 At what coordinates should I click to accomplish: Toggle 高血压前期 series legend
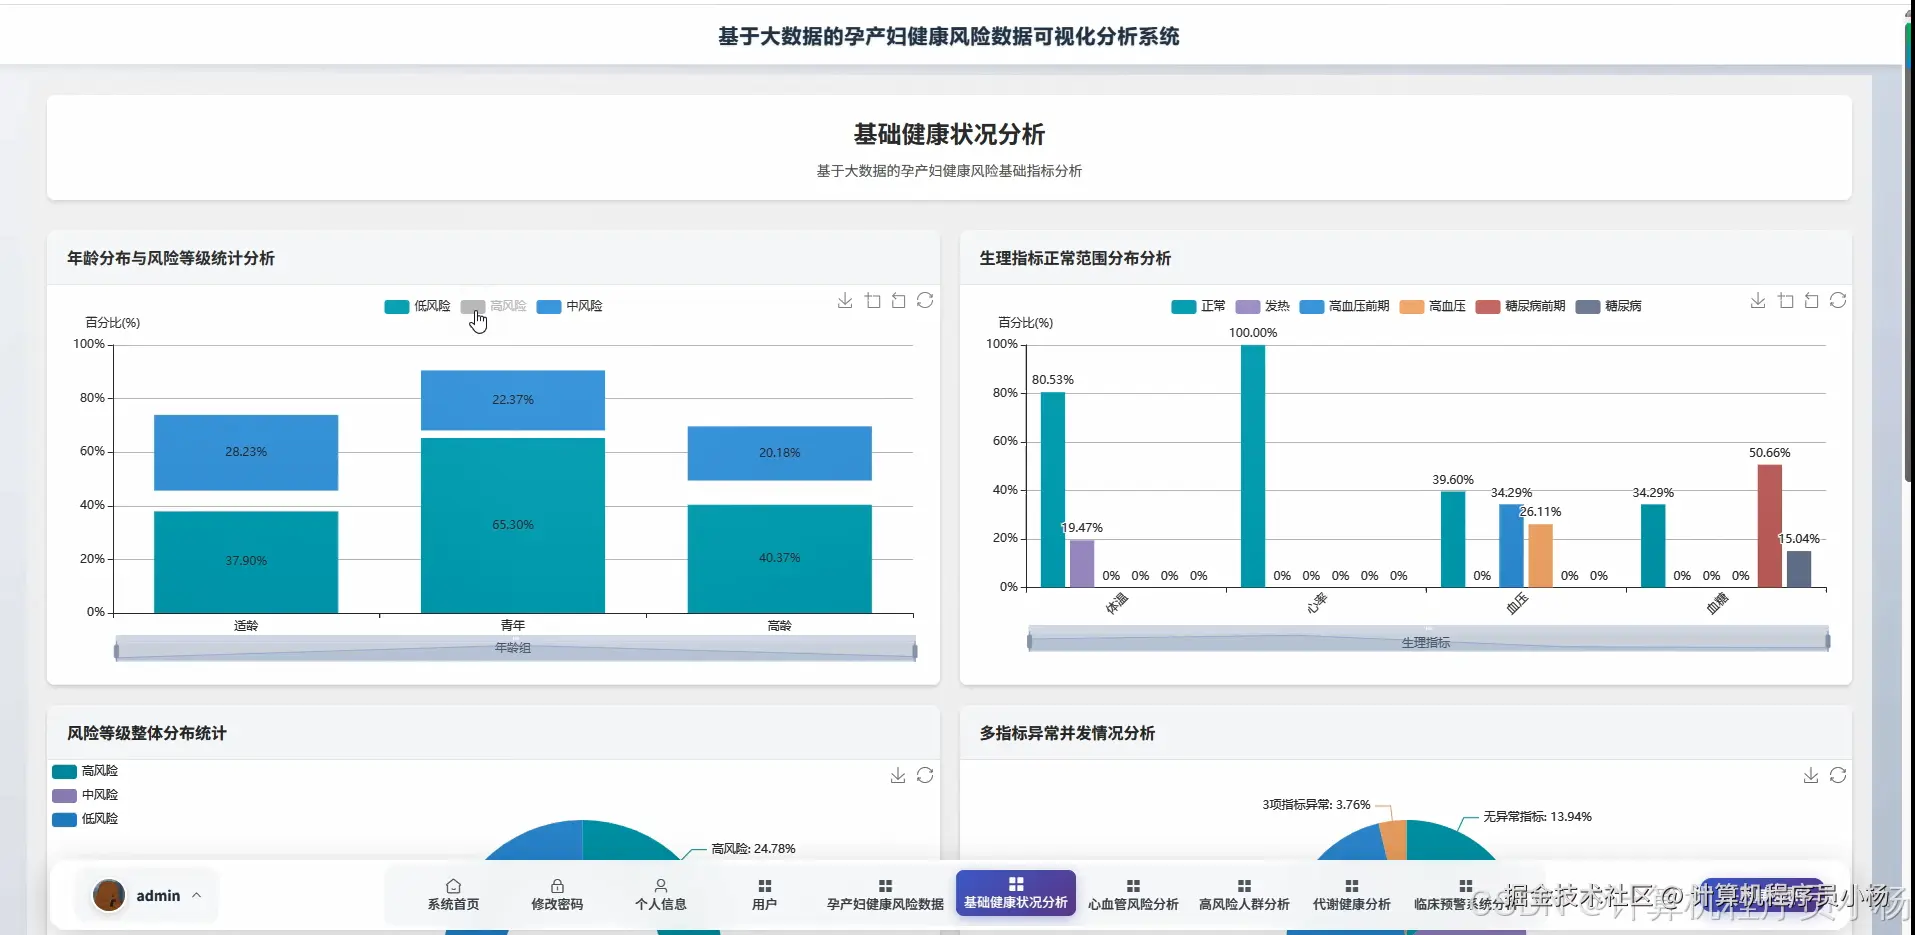[x=1344, y=306]
